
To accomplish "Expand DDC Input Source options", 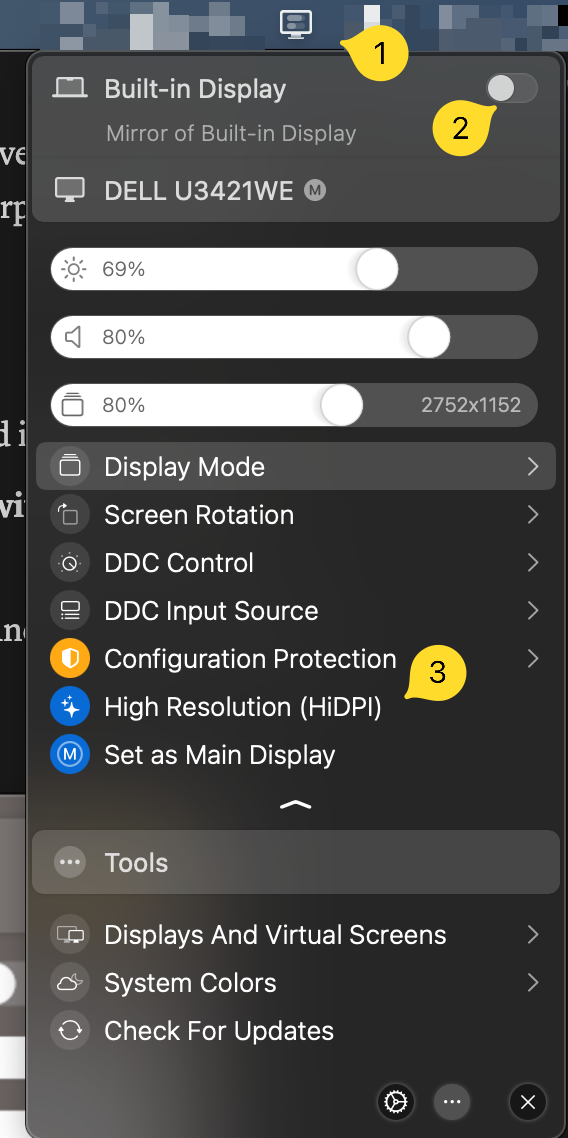I will coord(295,610).
